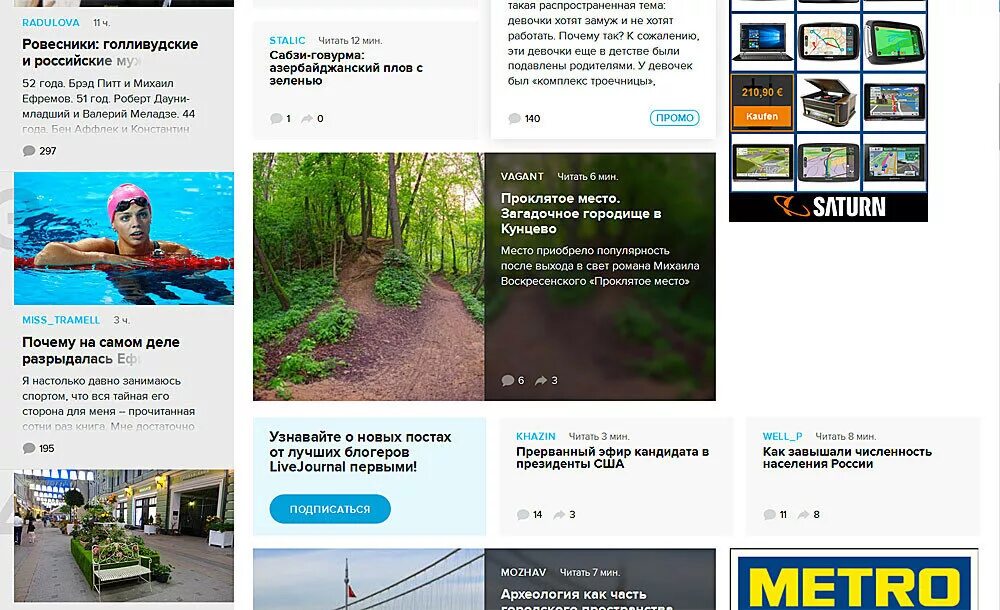Open the RADULOVA author link
1000x610 pixels.
51,22
